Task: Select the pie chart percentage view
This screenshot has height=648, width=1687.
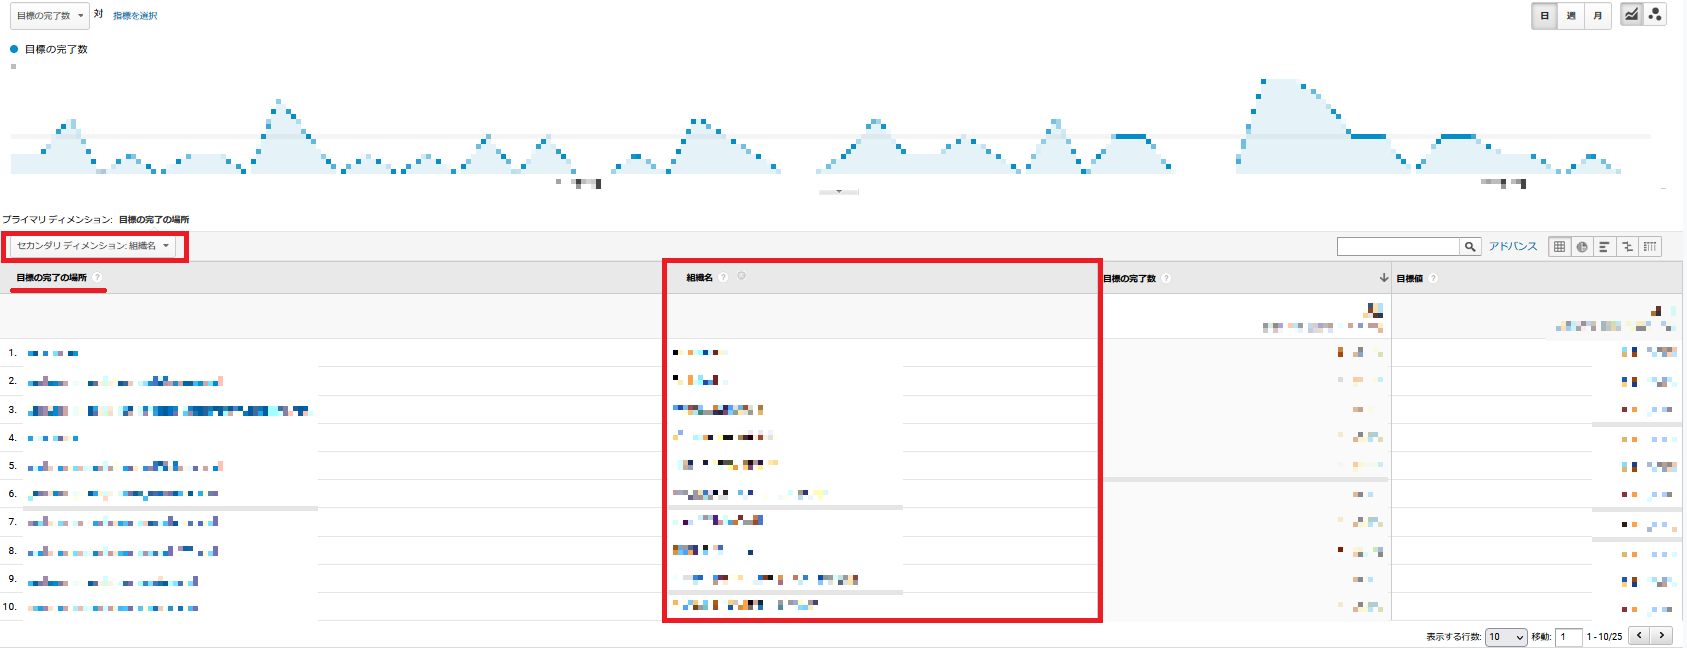Action: tap(1582, 247)
